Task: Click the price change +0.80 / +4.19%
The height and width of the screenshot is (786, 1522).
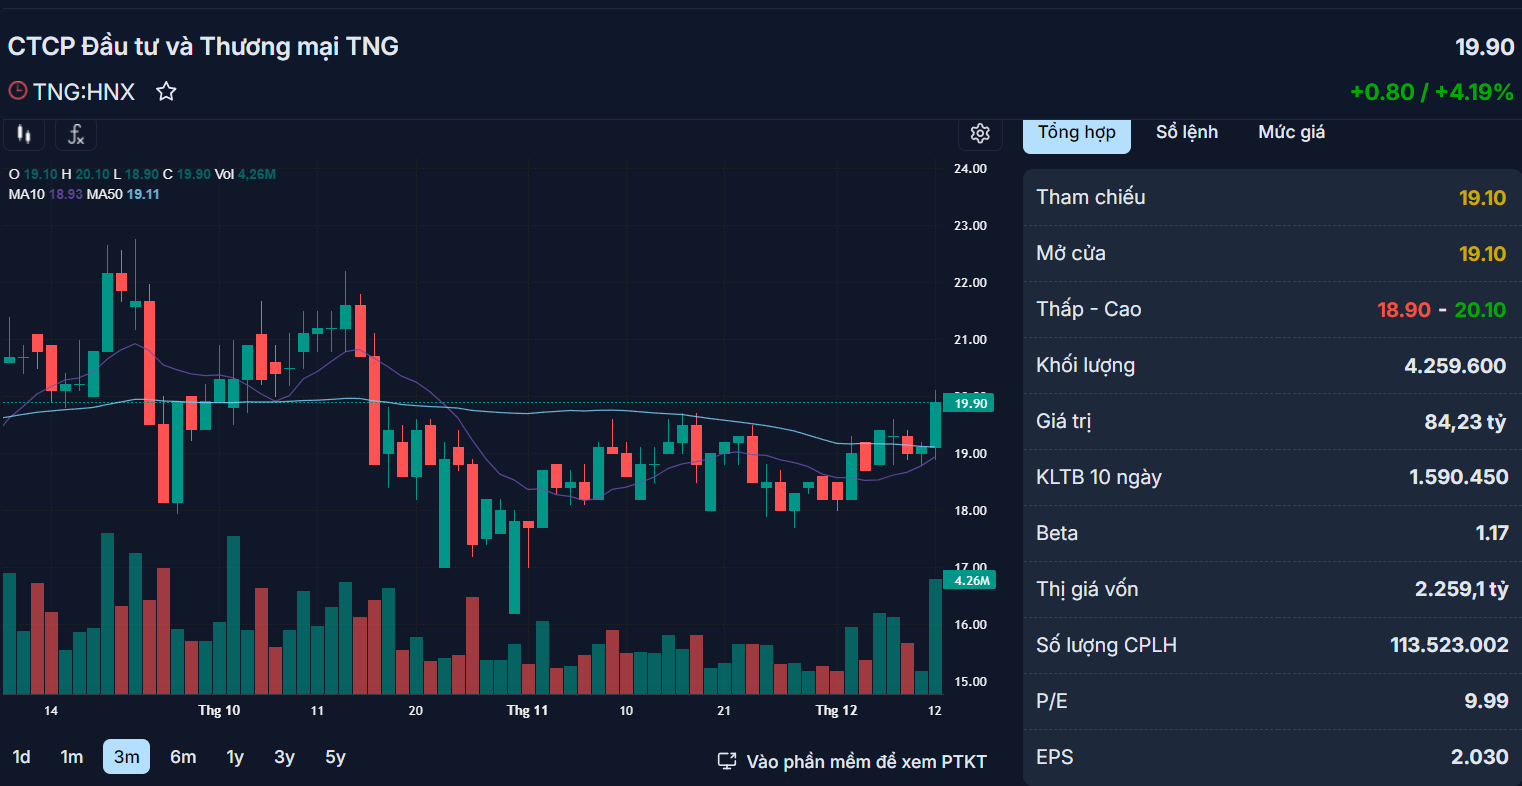Action: tap(1432, 93)
